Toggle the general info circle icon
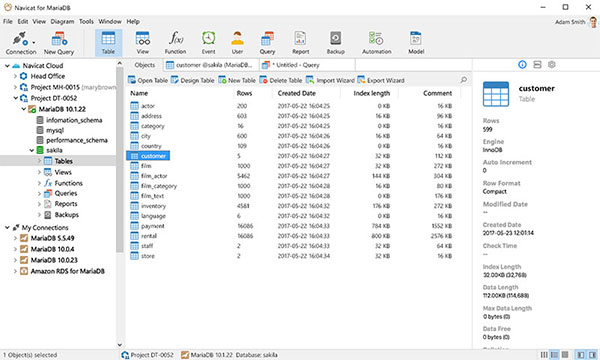600x360 pixels. 522,65
